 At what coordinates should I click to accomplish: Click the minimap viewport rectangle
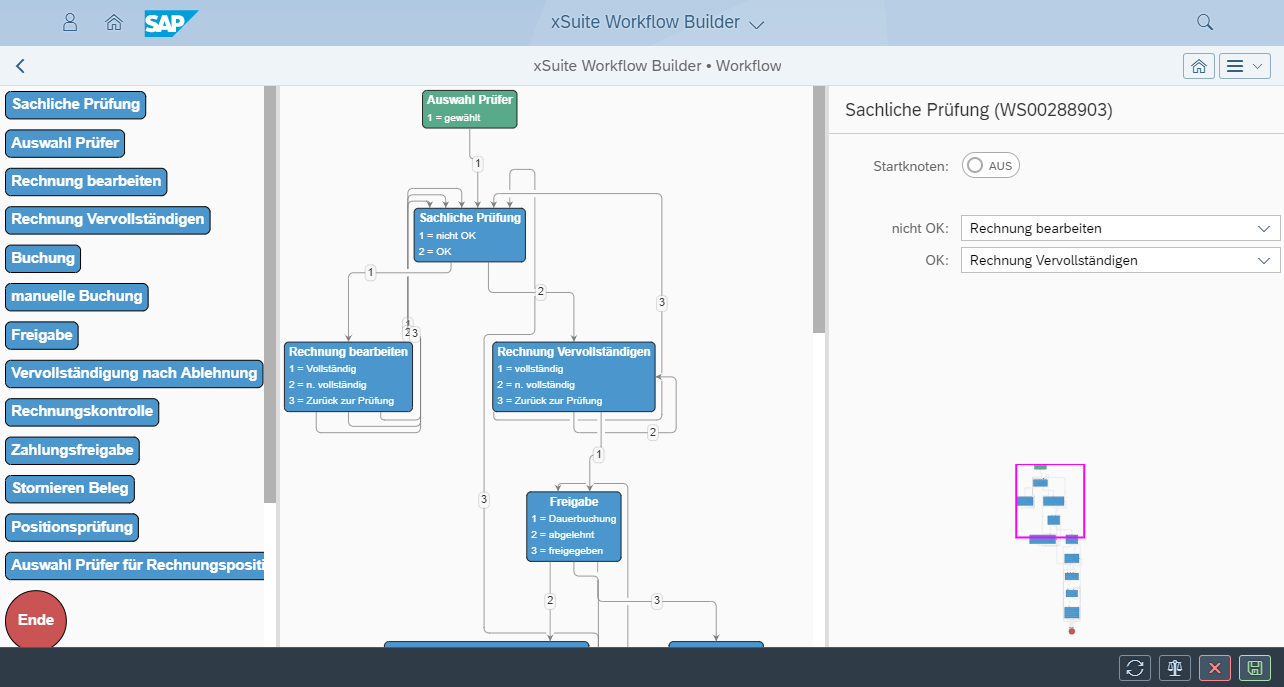[x=1049, y=500]
